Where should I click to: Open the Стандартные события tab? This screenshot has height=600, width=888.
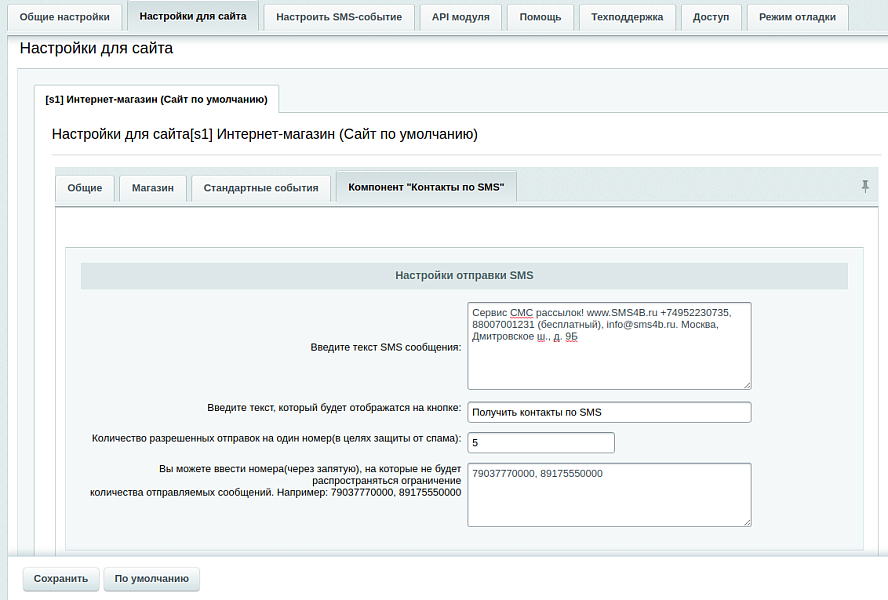point(261,188)
